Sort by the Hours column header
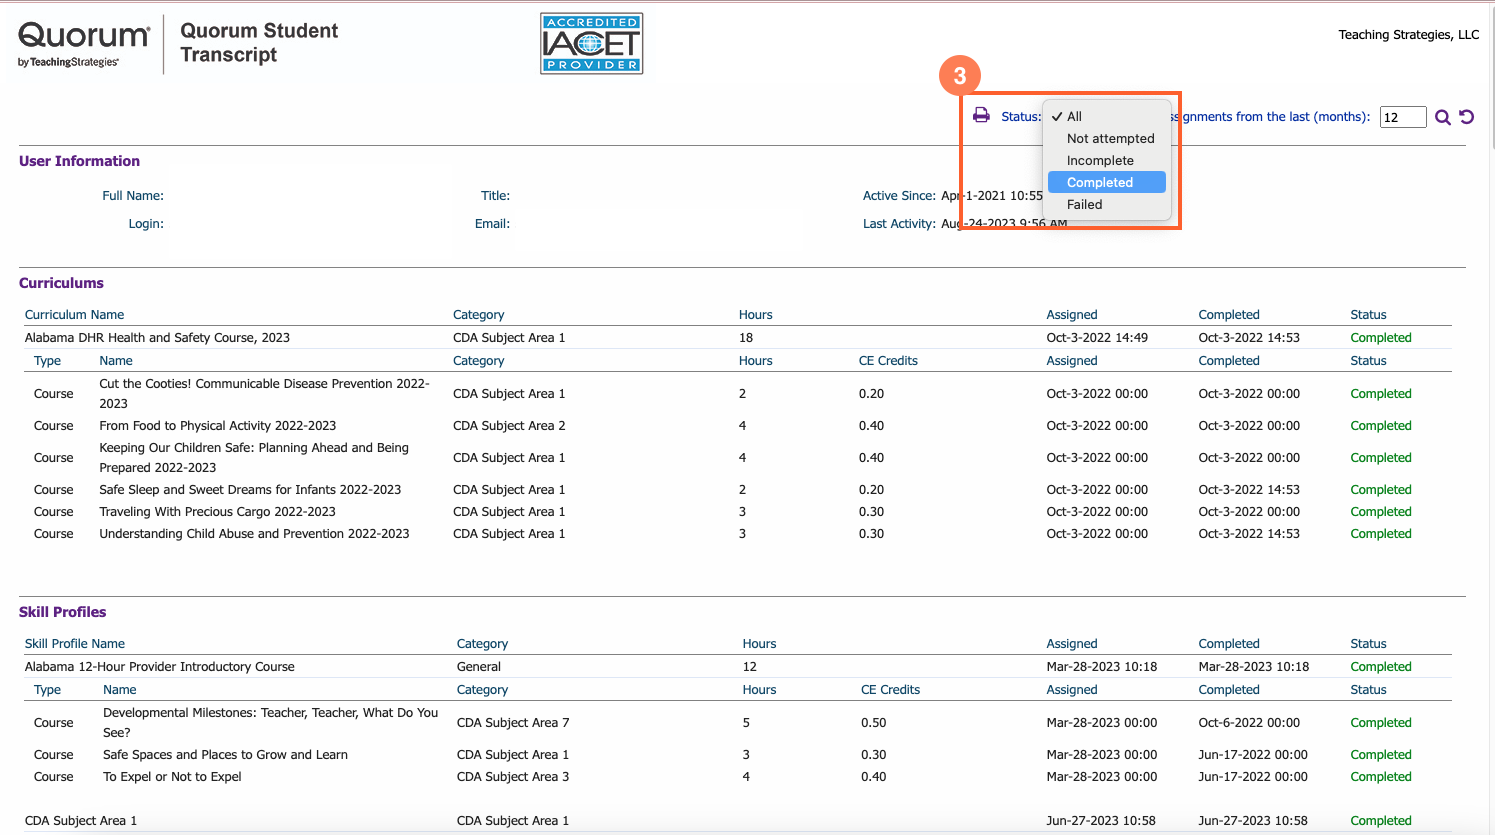The height and width of the screenshot is (835, 1495). click(755, 314)
